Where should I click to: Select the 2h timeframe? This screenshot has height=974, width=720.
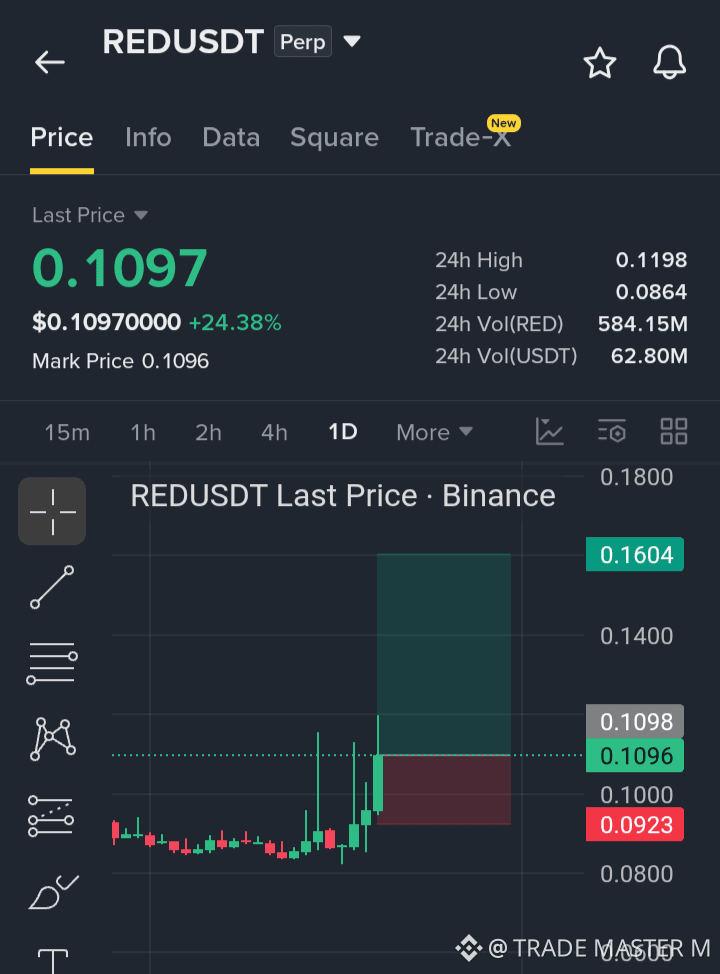[x=208, y=432]
